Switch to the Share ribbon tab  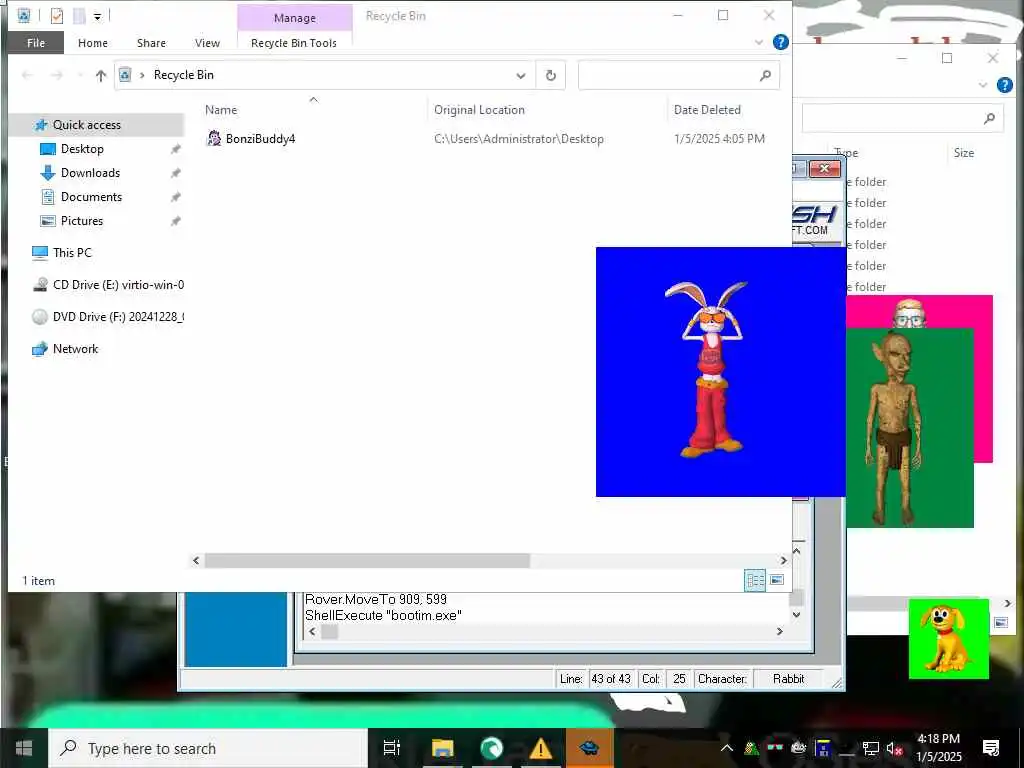click(151, 43)
